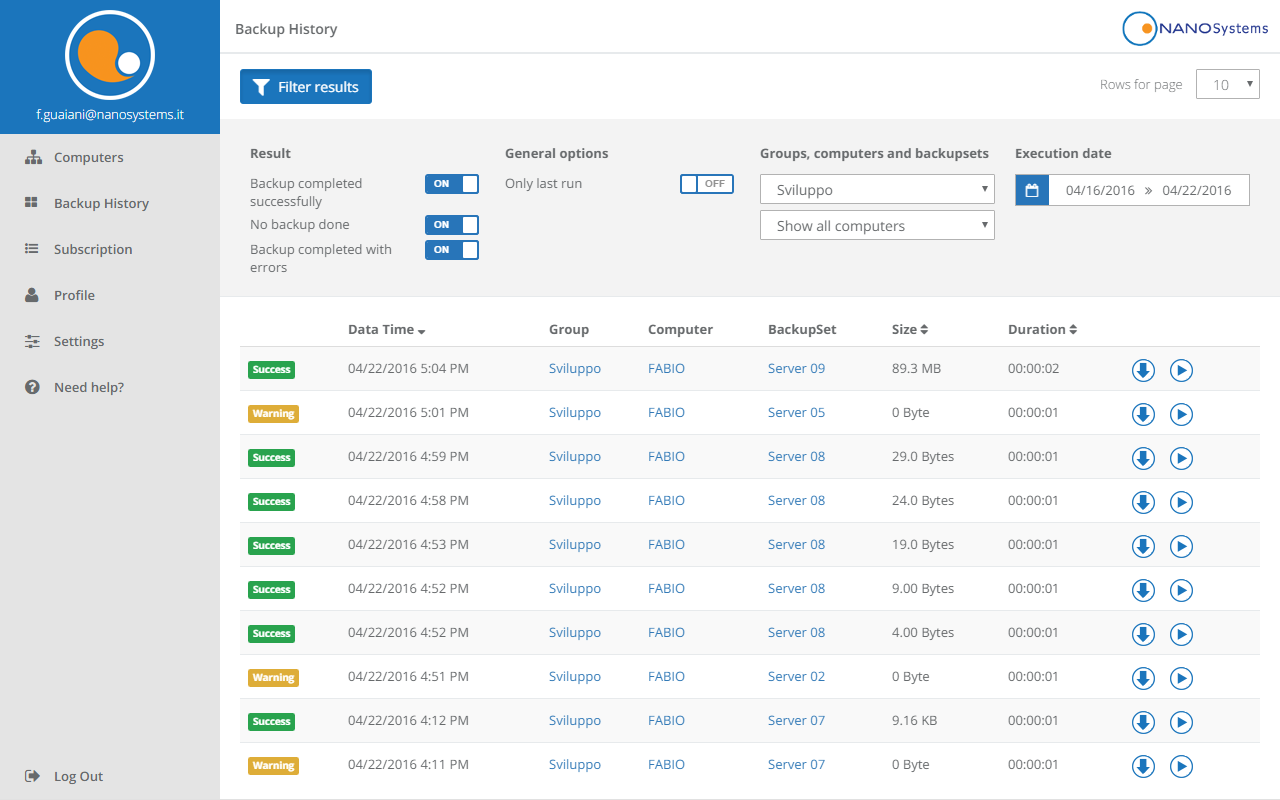Click the Log Out arrow icon

32,776
